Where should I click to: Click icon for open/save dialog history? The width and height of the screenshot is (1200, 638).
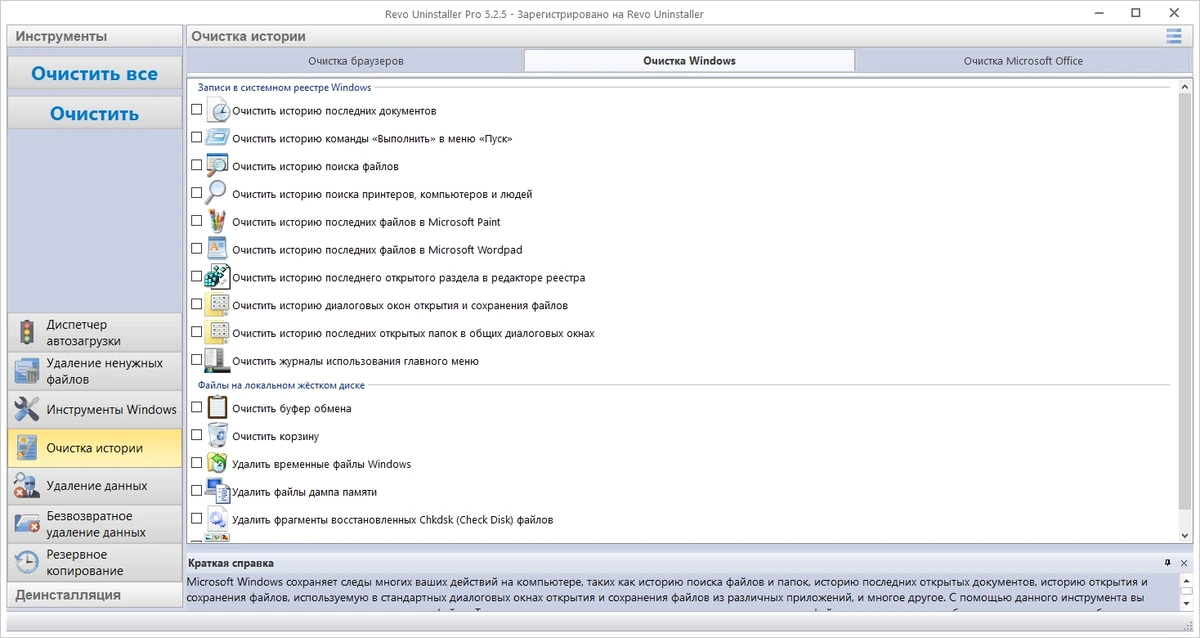(x=217, y=305)
